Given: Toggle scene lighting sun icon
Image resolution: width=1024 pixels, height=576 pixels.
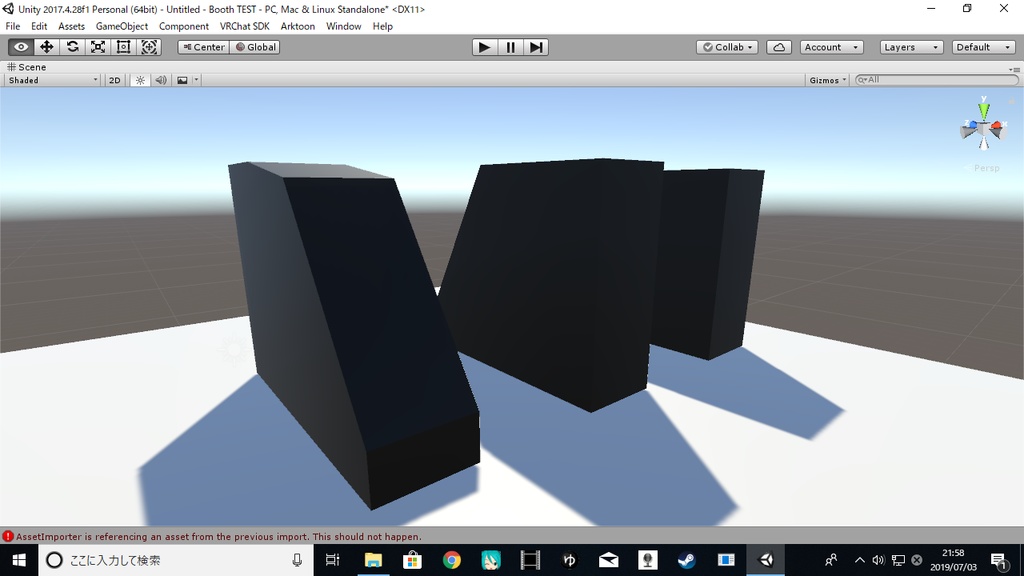Looking at the screenshot, I should pos(140,80).
